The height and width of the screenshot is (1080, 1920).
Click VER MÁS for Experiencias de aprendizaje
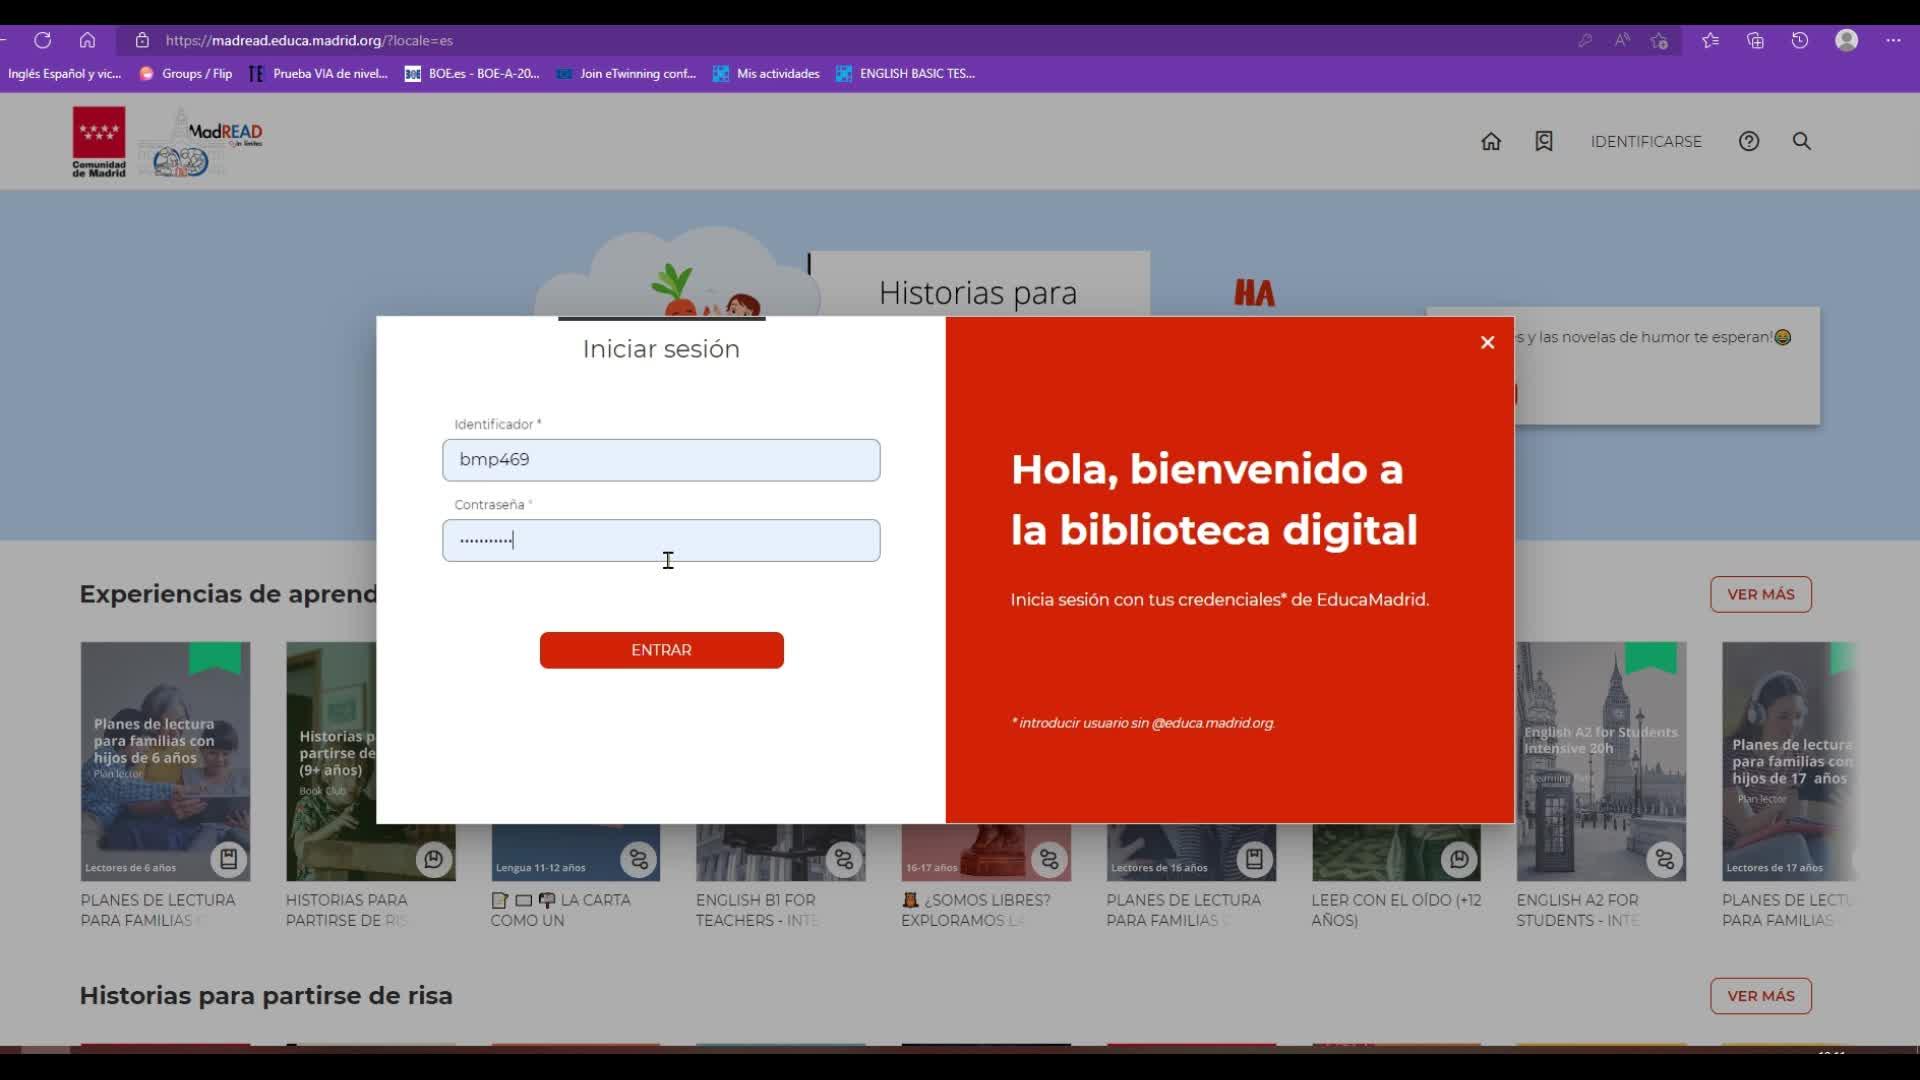pos(1760,594)
